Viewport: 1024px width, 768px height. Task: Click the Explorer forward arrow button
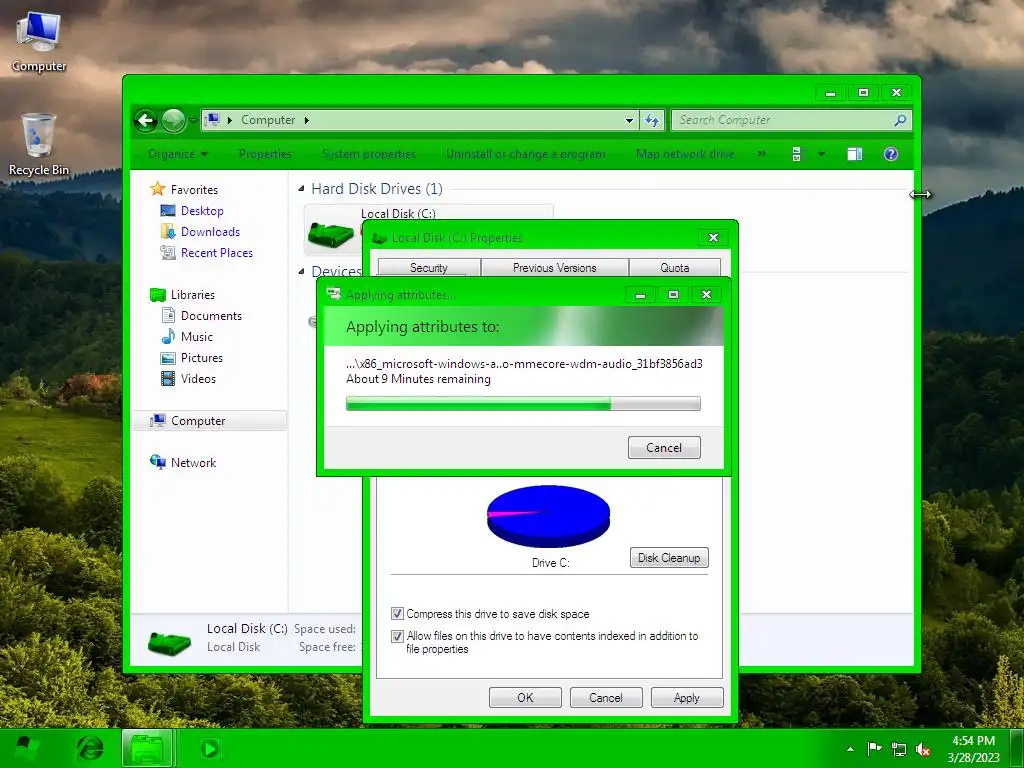pyautogui.click(x=173, y=120)
